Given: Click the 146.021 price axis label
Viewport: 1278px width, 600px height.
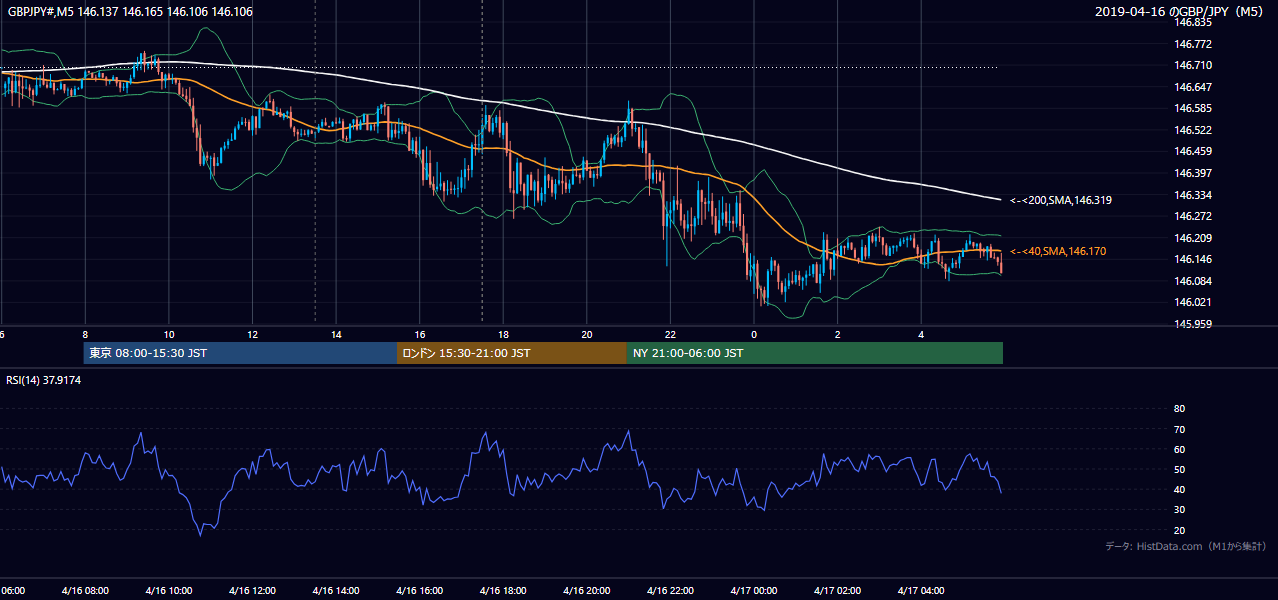Looking at the screenshot, I should pos(1194,302).
